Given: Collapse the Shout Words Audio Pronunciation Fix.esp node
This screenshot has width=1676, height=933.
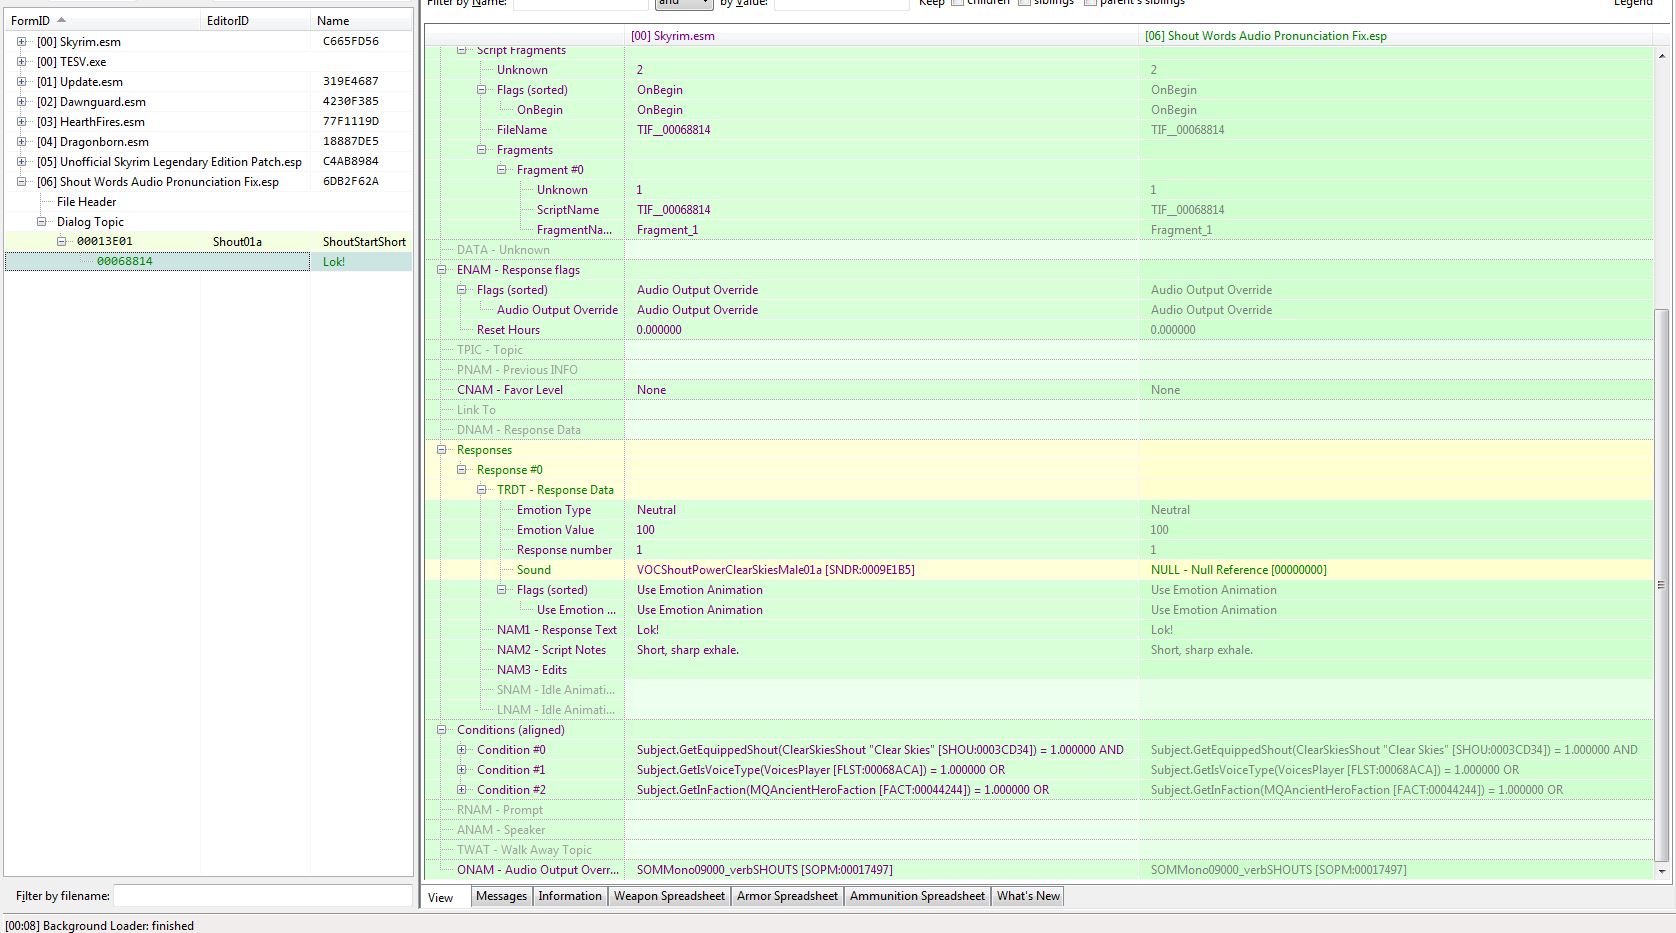Looking at the screenshot, I should [x=21, y=182].
